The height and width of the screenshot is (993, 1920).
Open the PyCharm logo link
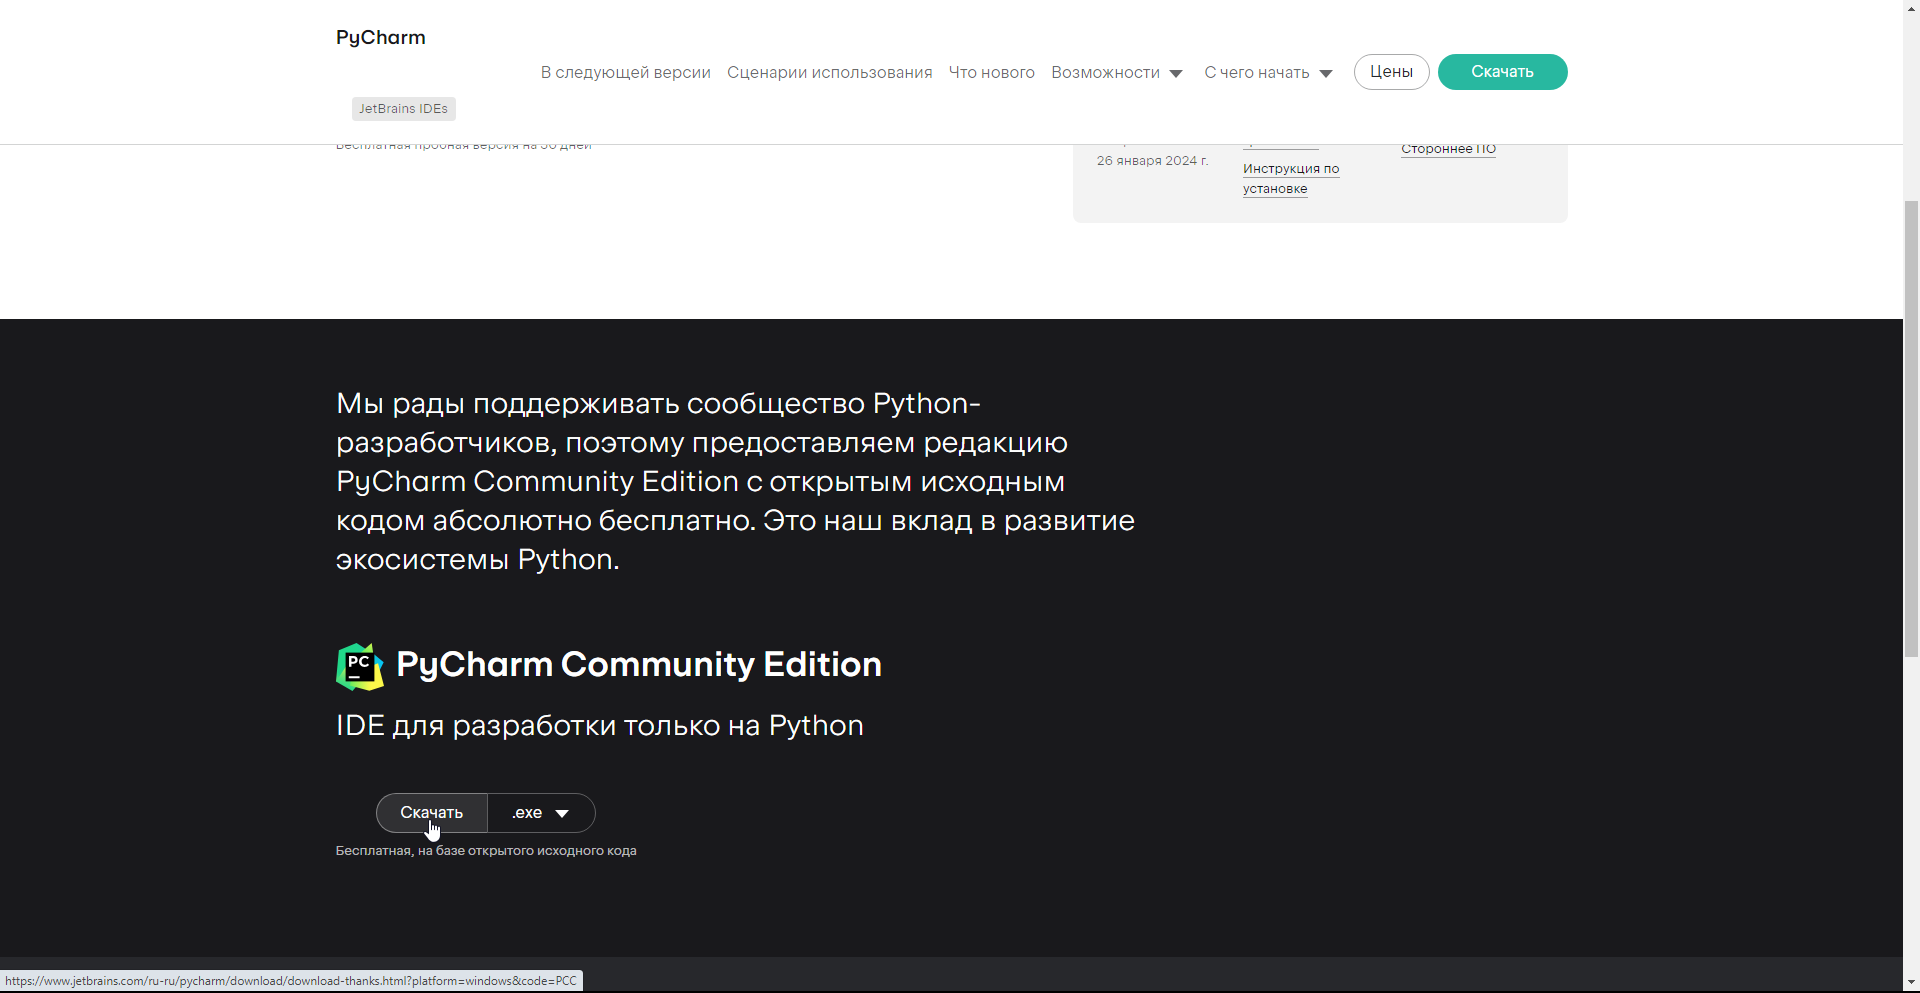tap(380, 38)
